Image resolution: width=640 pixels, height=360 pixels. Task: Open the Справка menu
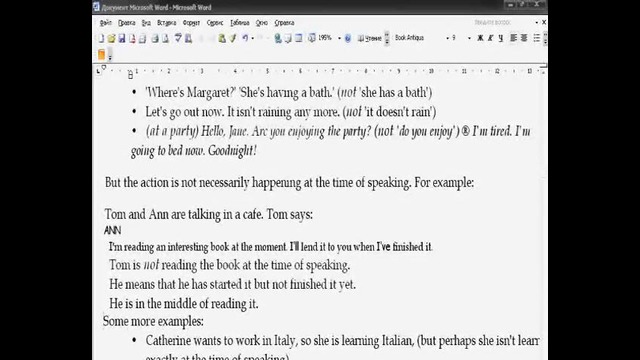pyautogui.click(x=284, y=23)
